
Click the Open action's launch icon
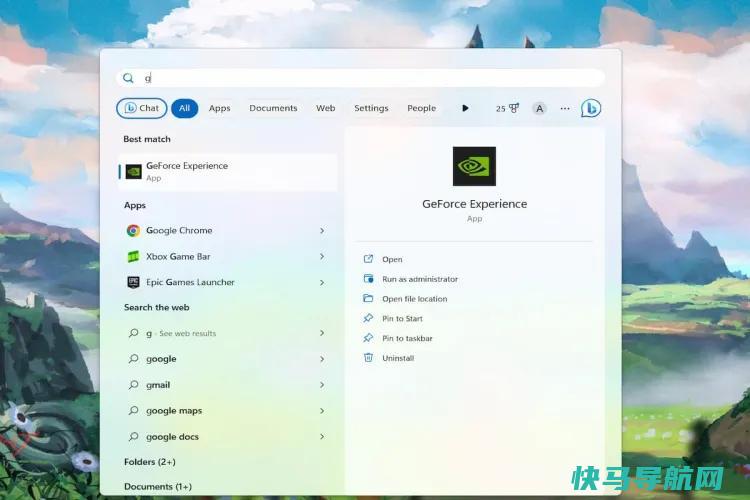368,259
